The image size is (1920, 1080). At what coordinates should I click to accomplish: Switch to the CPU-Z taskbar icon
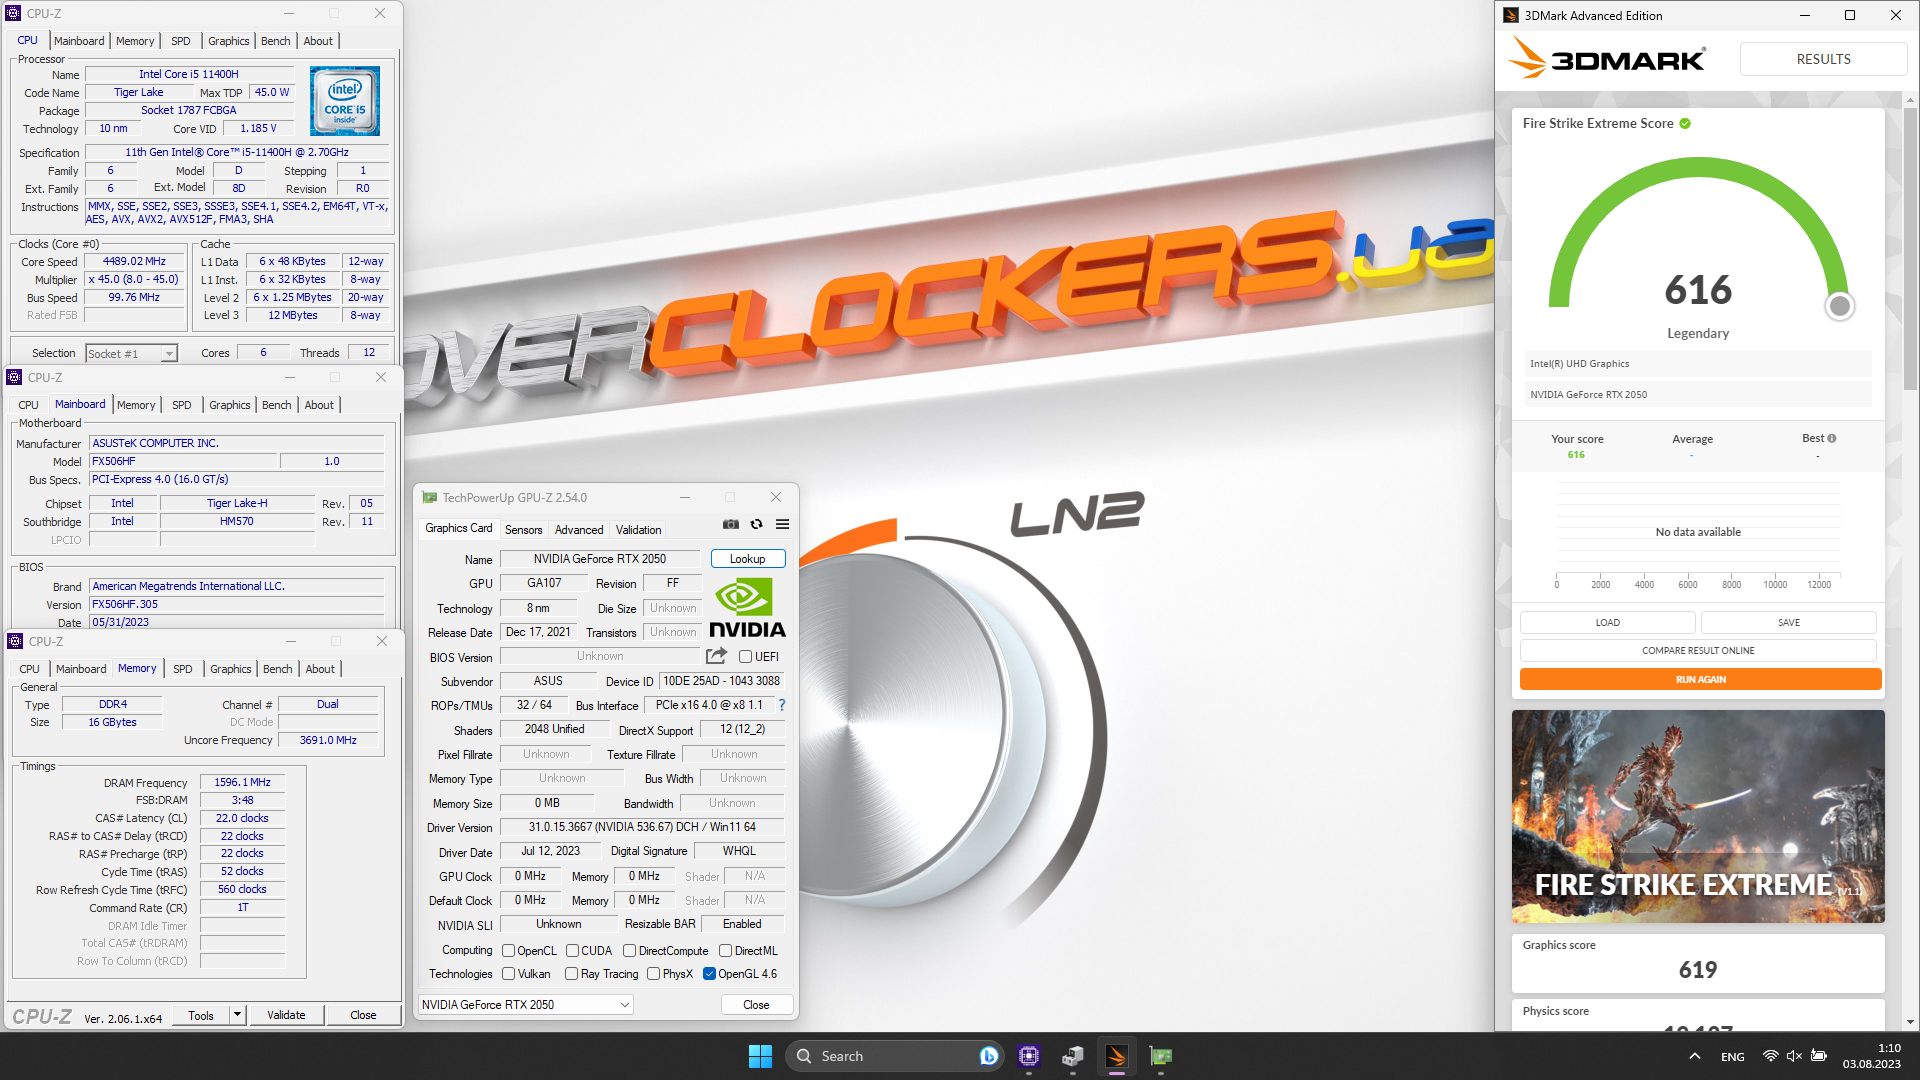[1029, 1056]
